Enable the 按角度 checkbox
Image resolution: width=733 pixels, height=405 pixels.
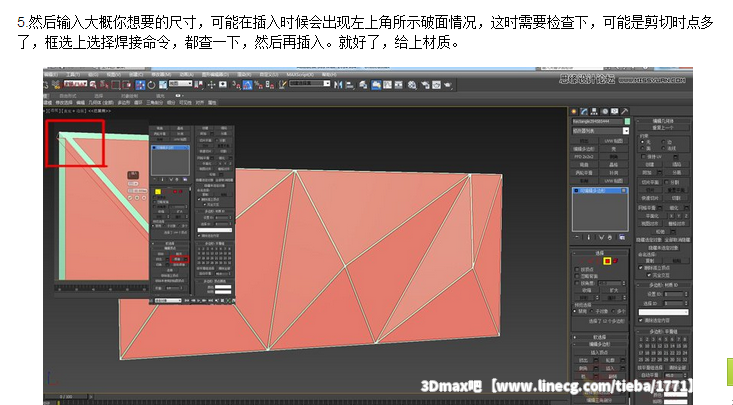click(x=576, y=283)
